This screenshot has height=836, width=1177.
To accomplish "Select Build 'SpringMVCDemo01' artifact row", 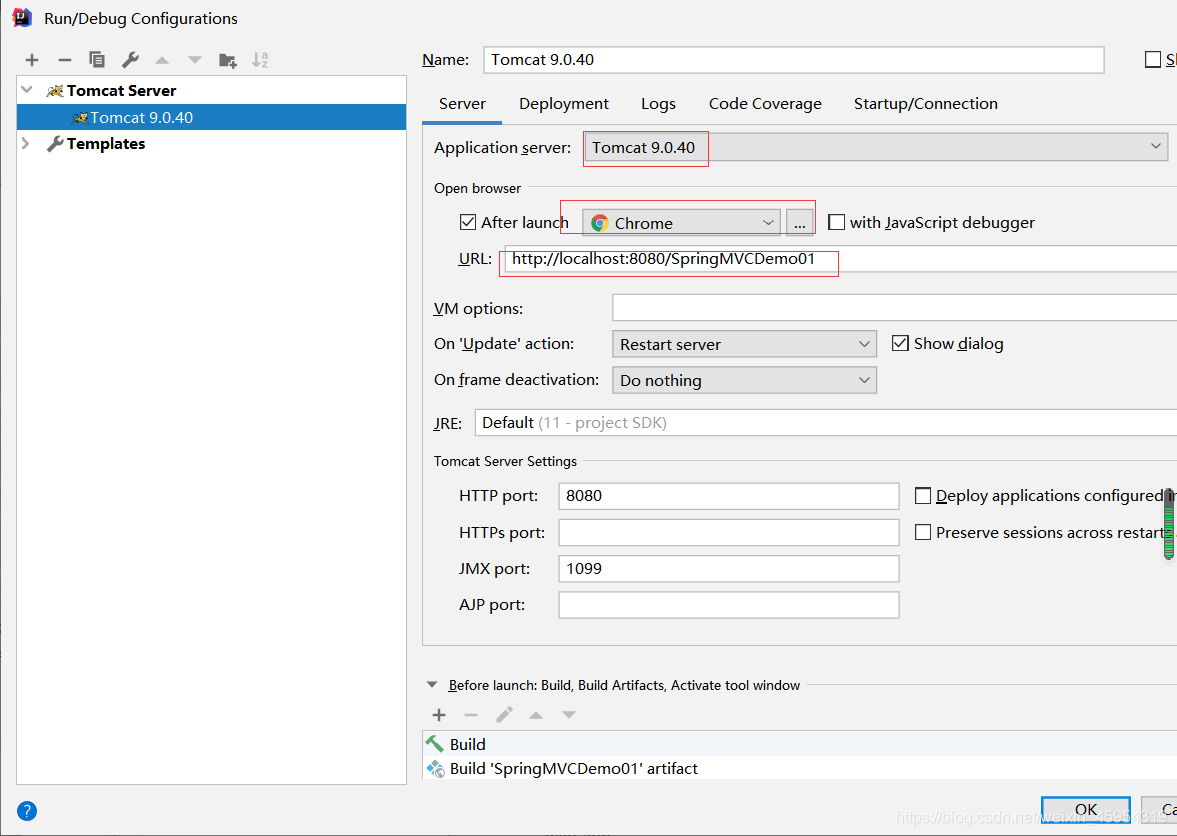I will (799, 768).
